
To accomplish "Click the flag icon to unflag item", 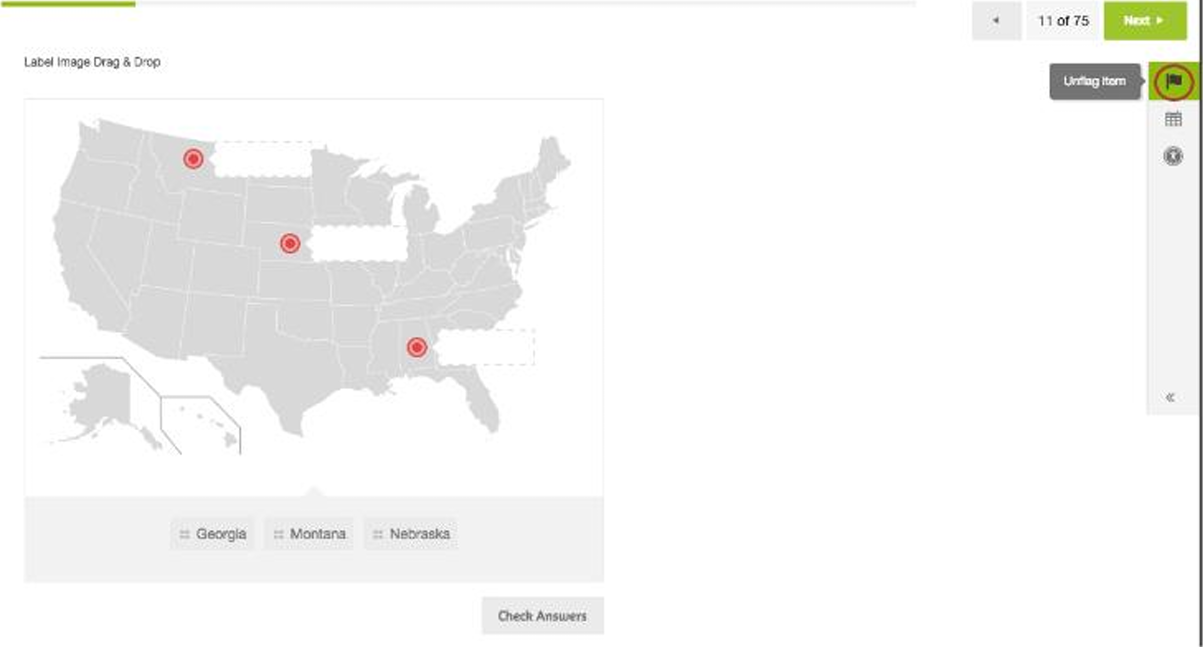I will pyautogui.click(x=1174, y=81).
